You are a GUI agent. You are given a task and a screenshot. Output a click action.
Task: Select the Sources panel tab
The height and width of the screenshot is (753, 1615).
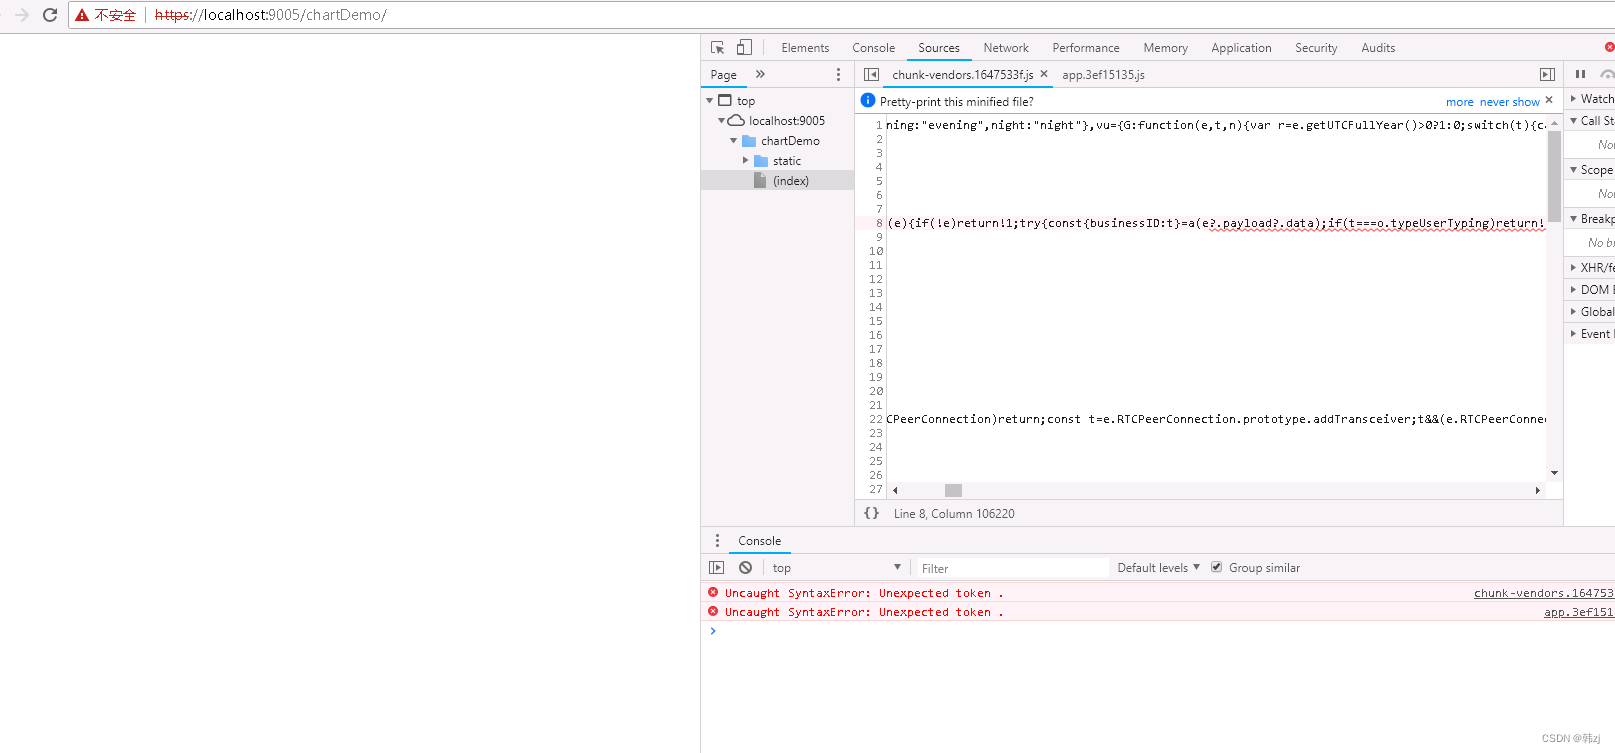coord(938,48)
